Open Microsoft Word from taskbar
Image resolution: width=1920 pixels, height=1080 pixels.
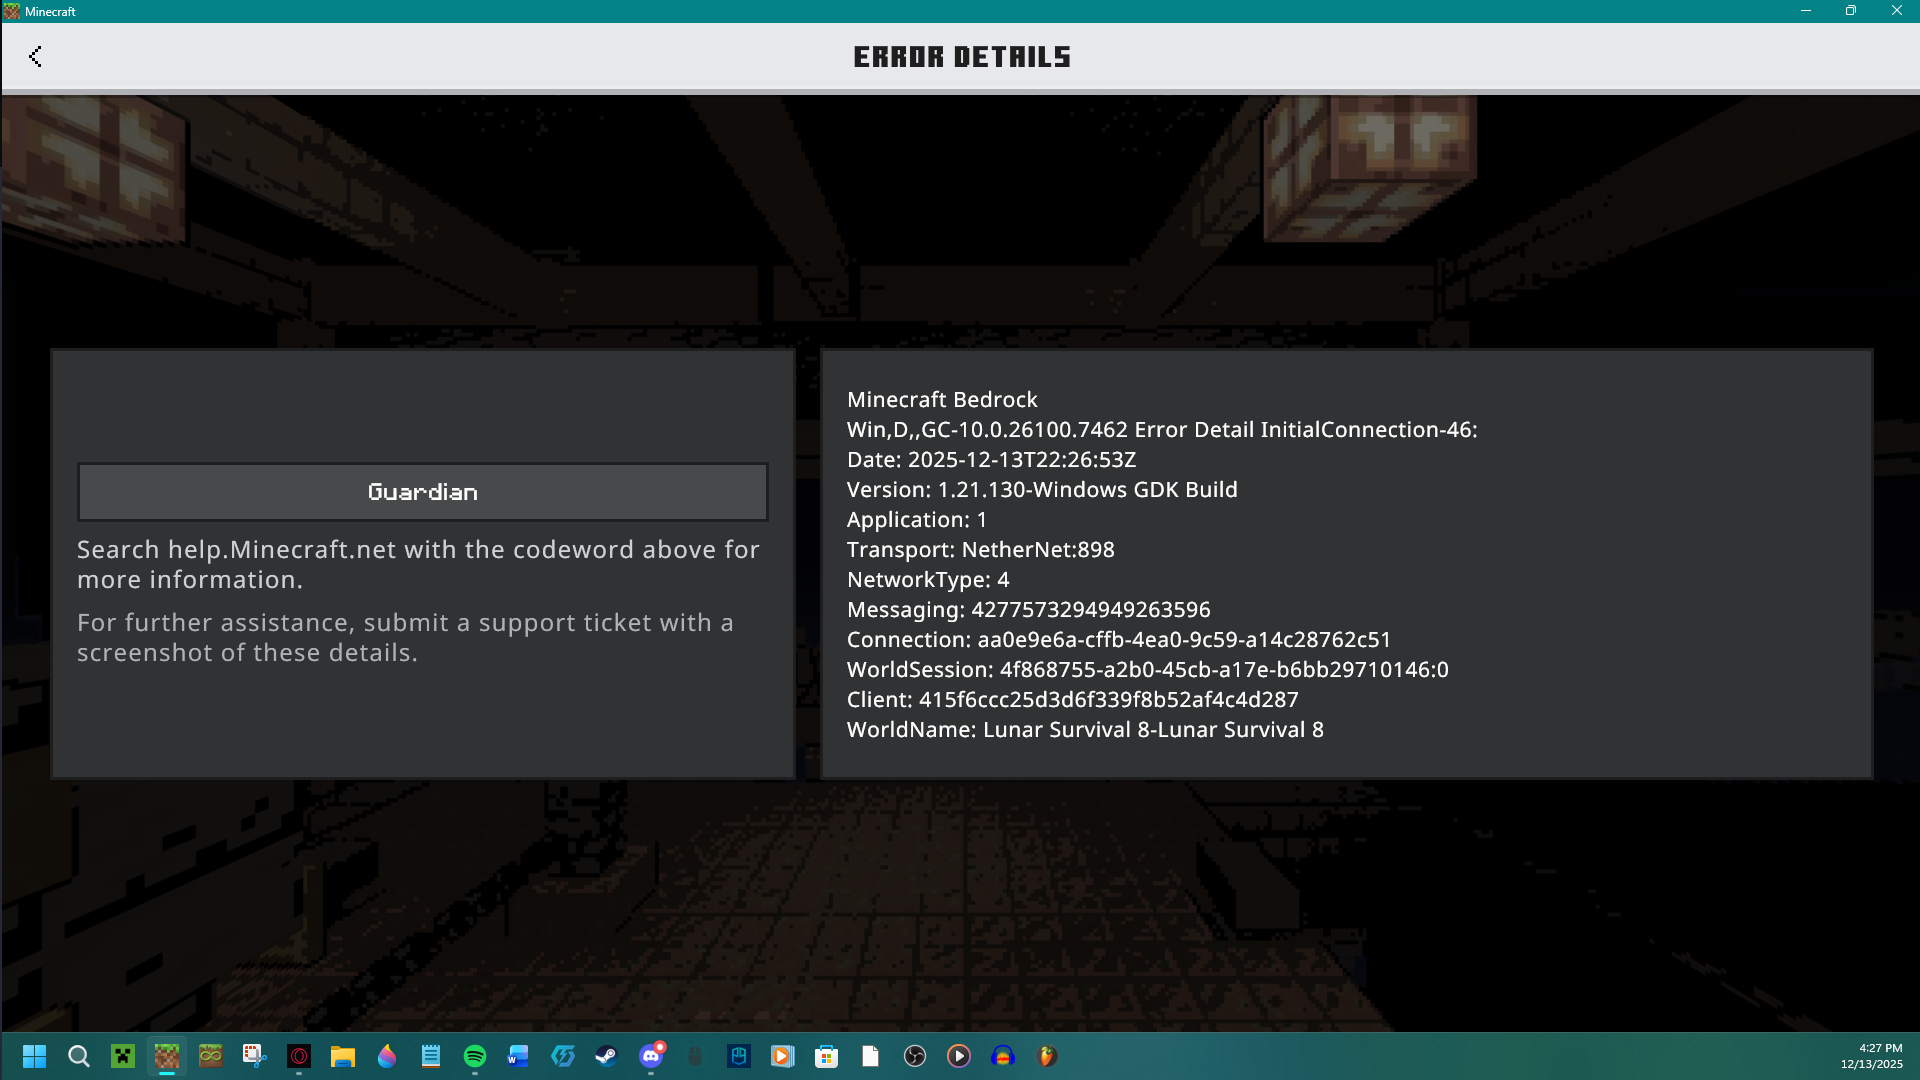pyautogui.click(x=518, y=1056)
